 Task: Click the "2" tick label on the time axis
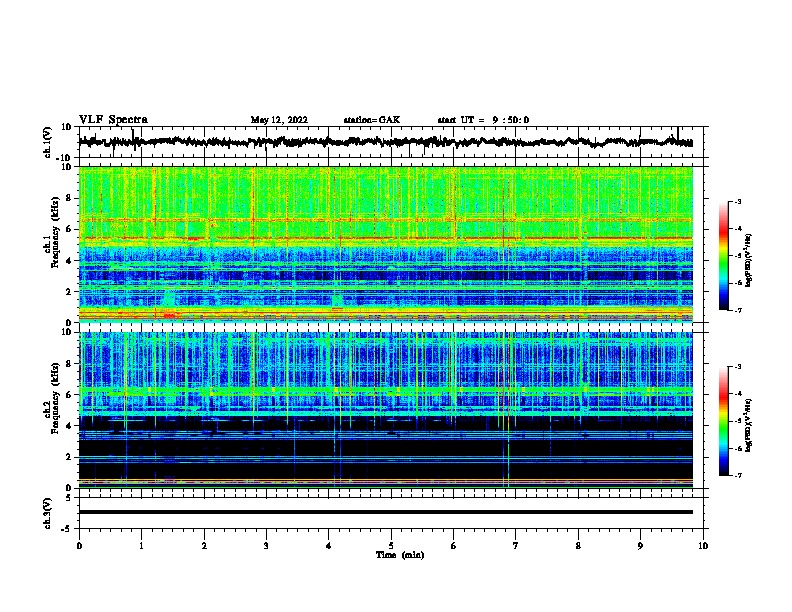(x=204, y=546)
